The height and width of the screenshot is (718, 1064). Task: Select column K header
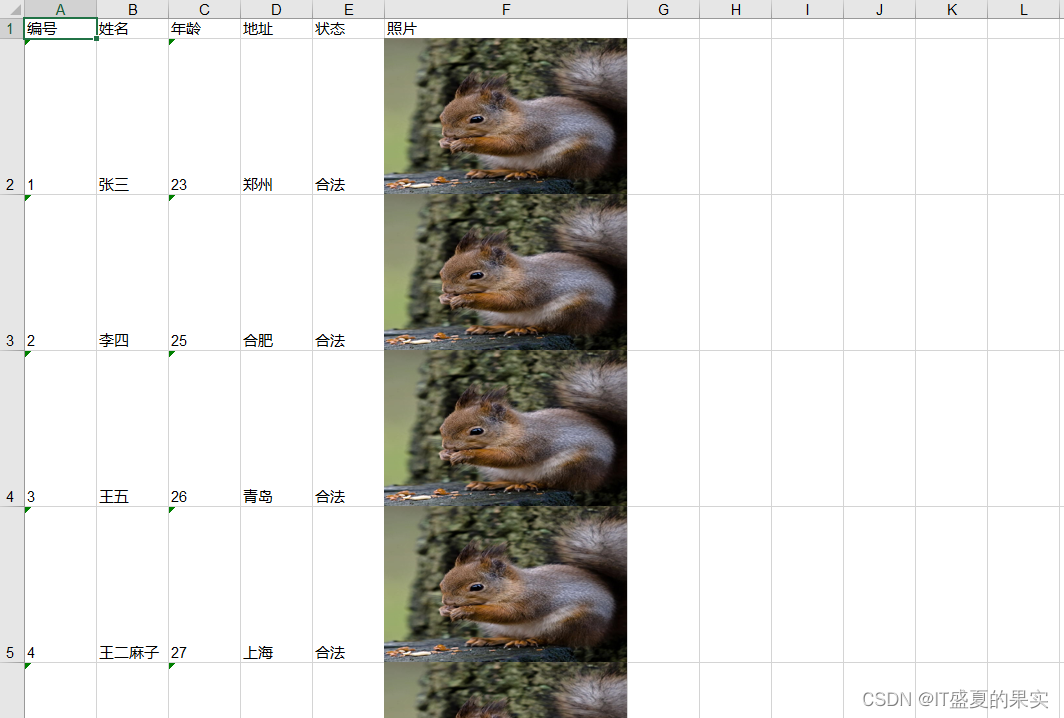click(951, 9)
